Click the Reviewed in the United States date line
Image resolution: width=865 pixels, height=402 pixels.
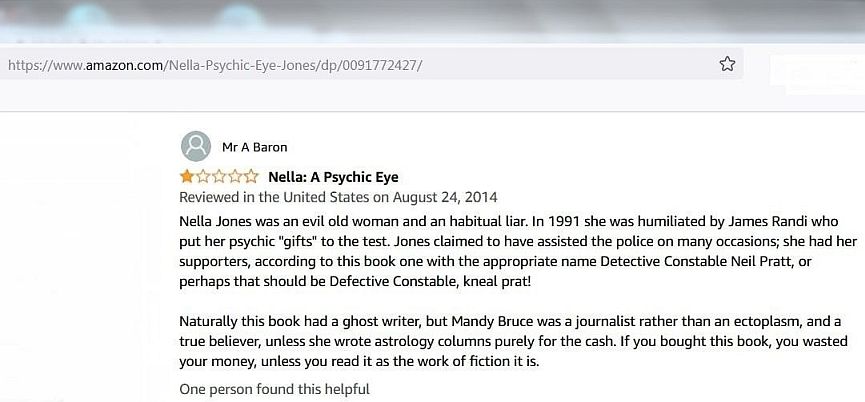(338, 197)
